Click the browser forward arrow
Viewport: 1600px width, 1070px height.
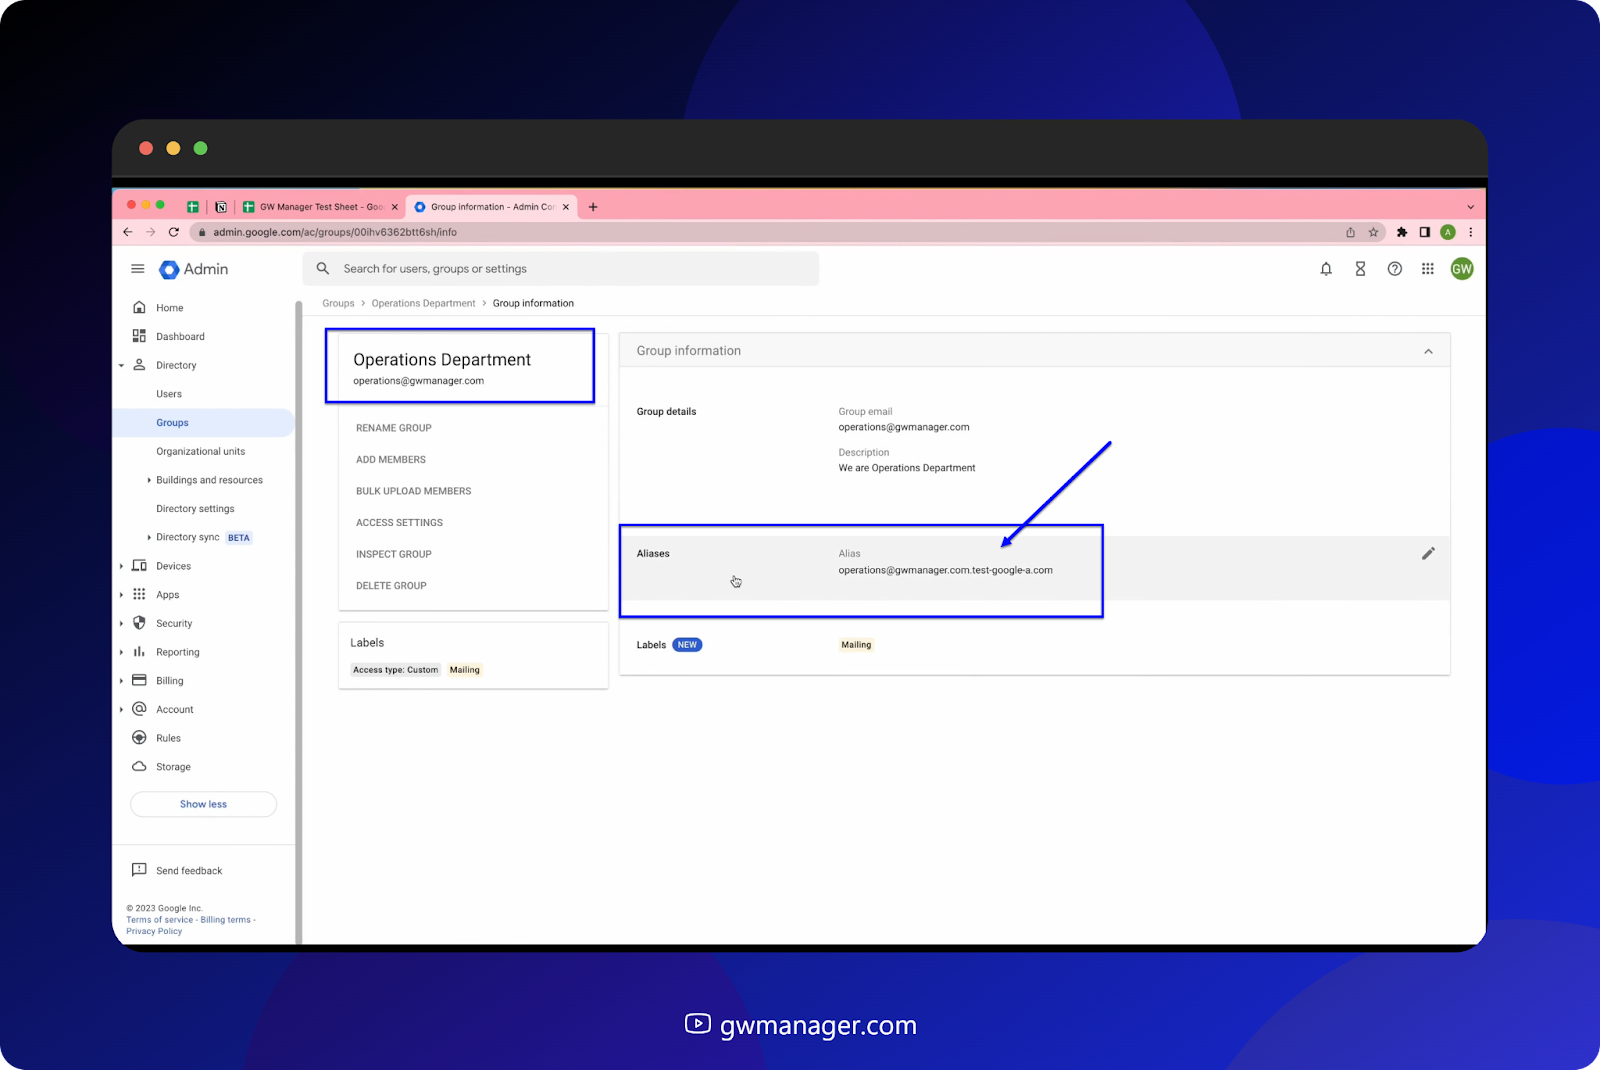click(151, 232)
